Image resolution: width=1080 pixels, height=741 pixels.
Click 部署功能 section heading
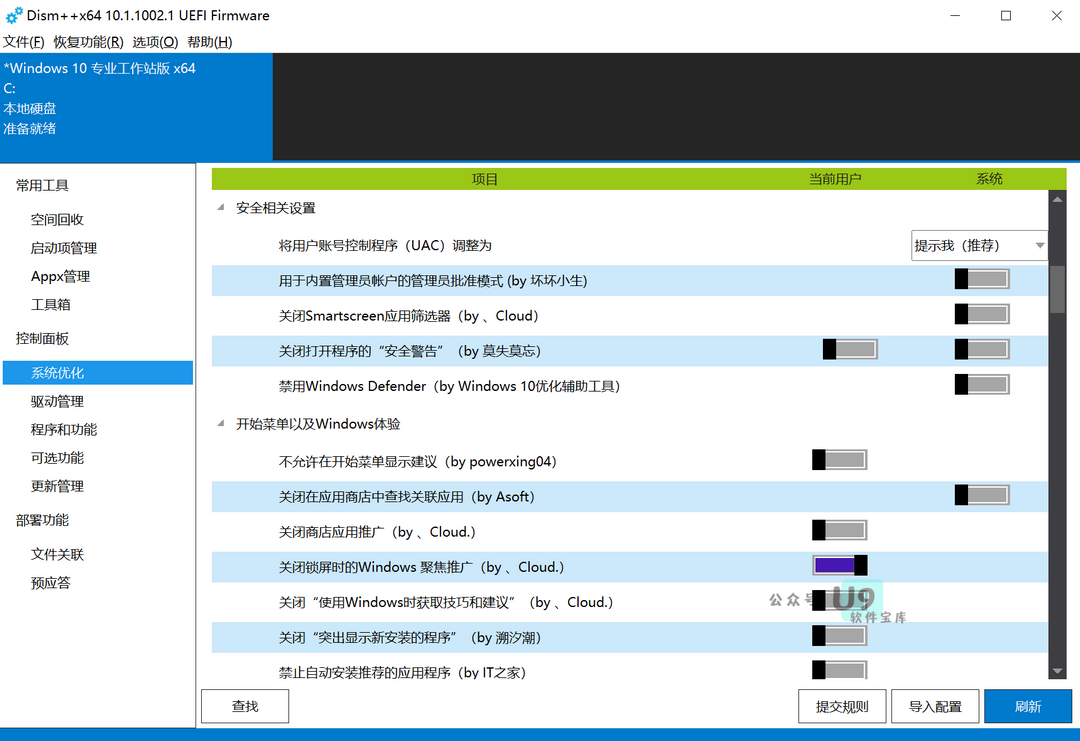click(42, 520)
